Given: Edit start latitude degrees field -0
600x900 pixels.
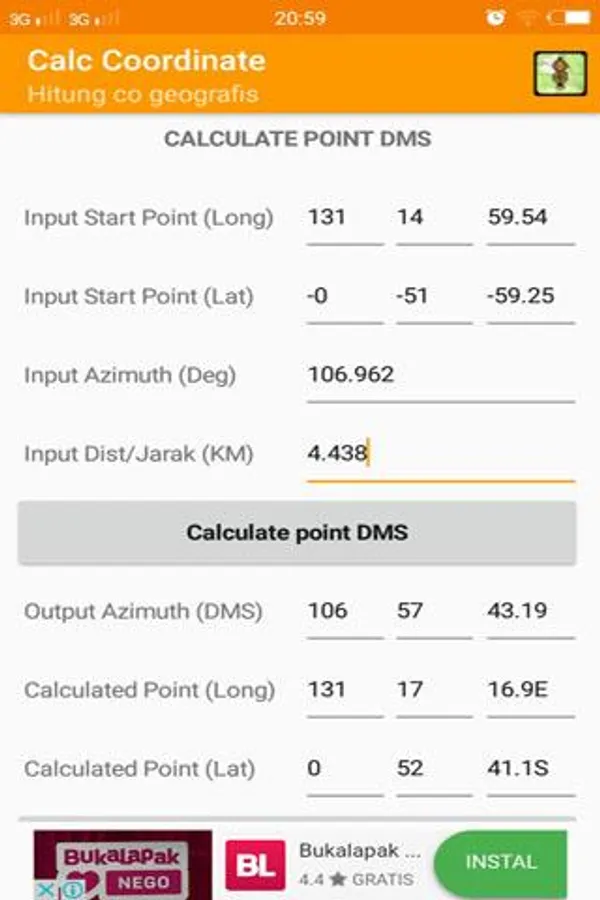Looking at the screenshot, I should point(344,296).
